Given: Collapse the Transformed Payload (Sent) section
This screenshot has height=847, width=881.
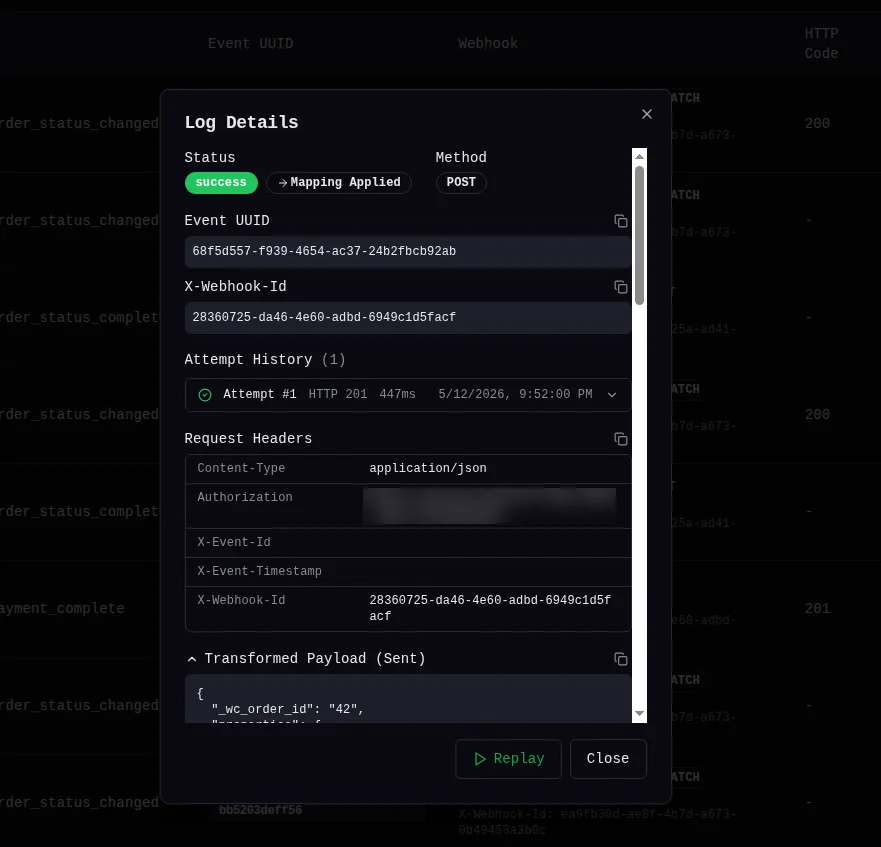Looking at the screenshot, I should (x=192, y=659).
